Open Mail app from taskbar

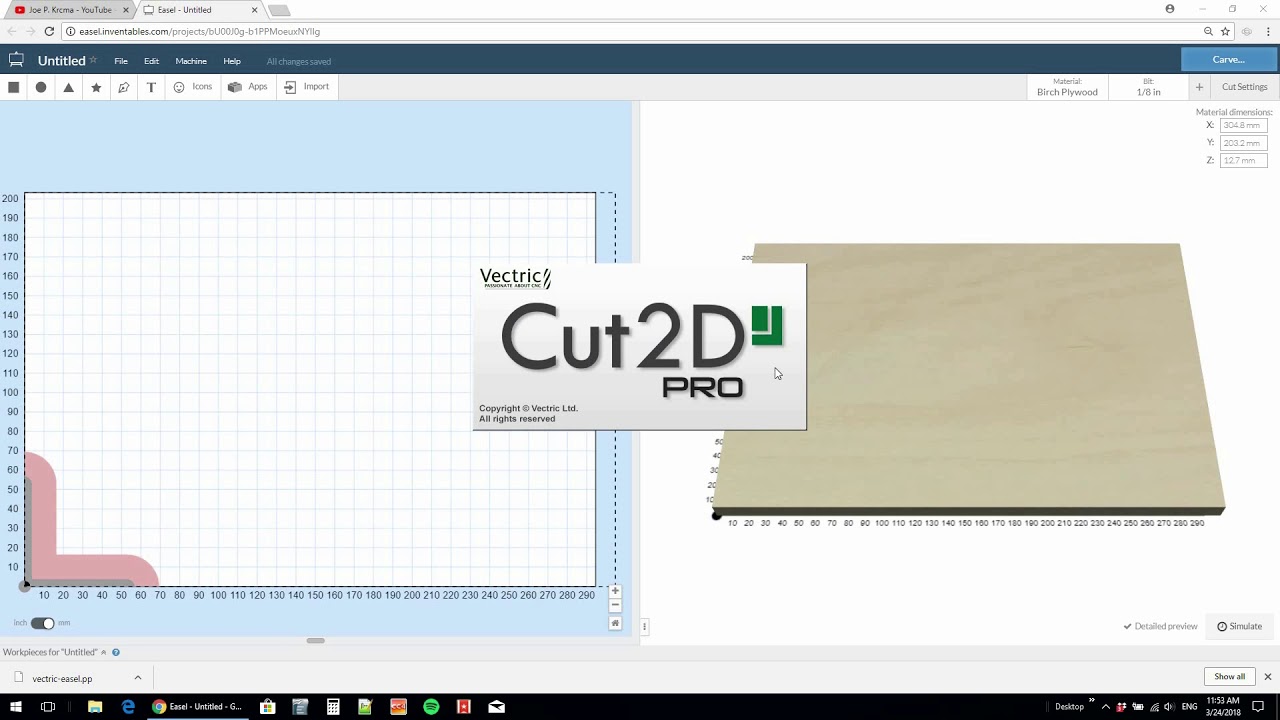coord(497,706)
